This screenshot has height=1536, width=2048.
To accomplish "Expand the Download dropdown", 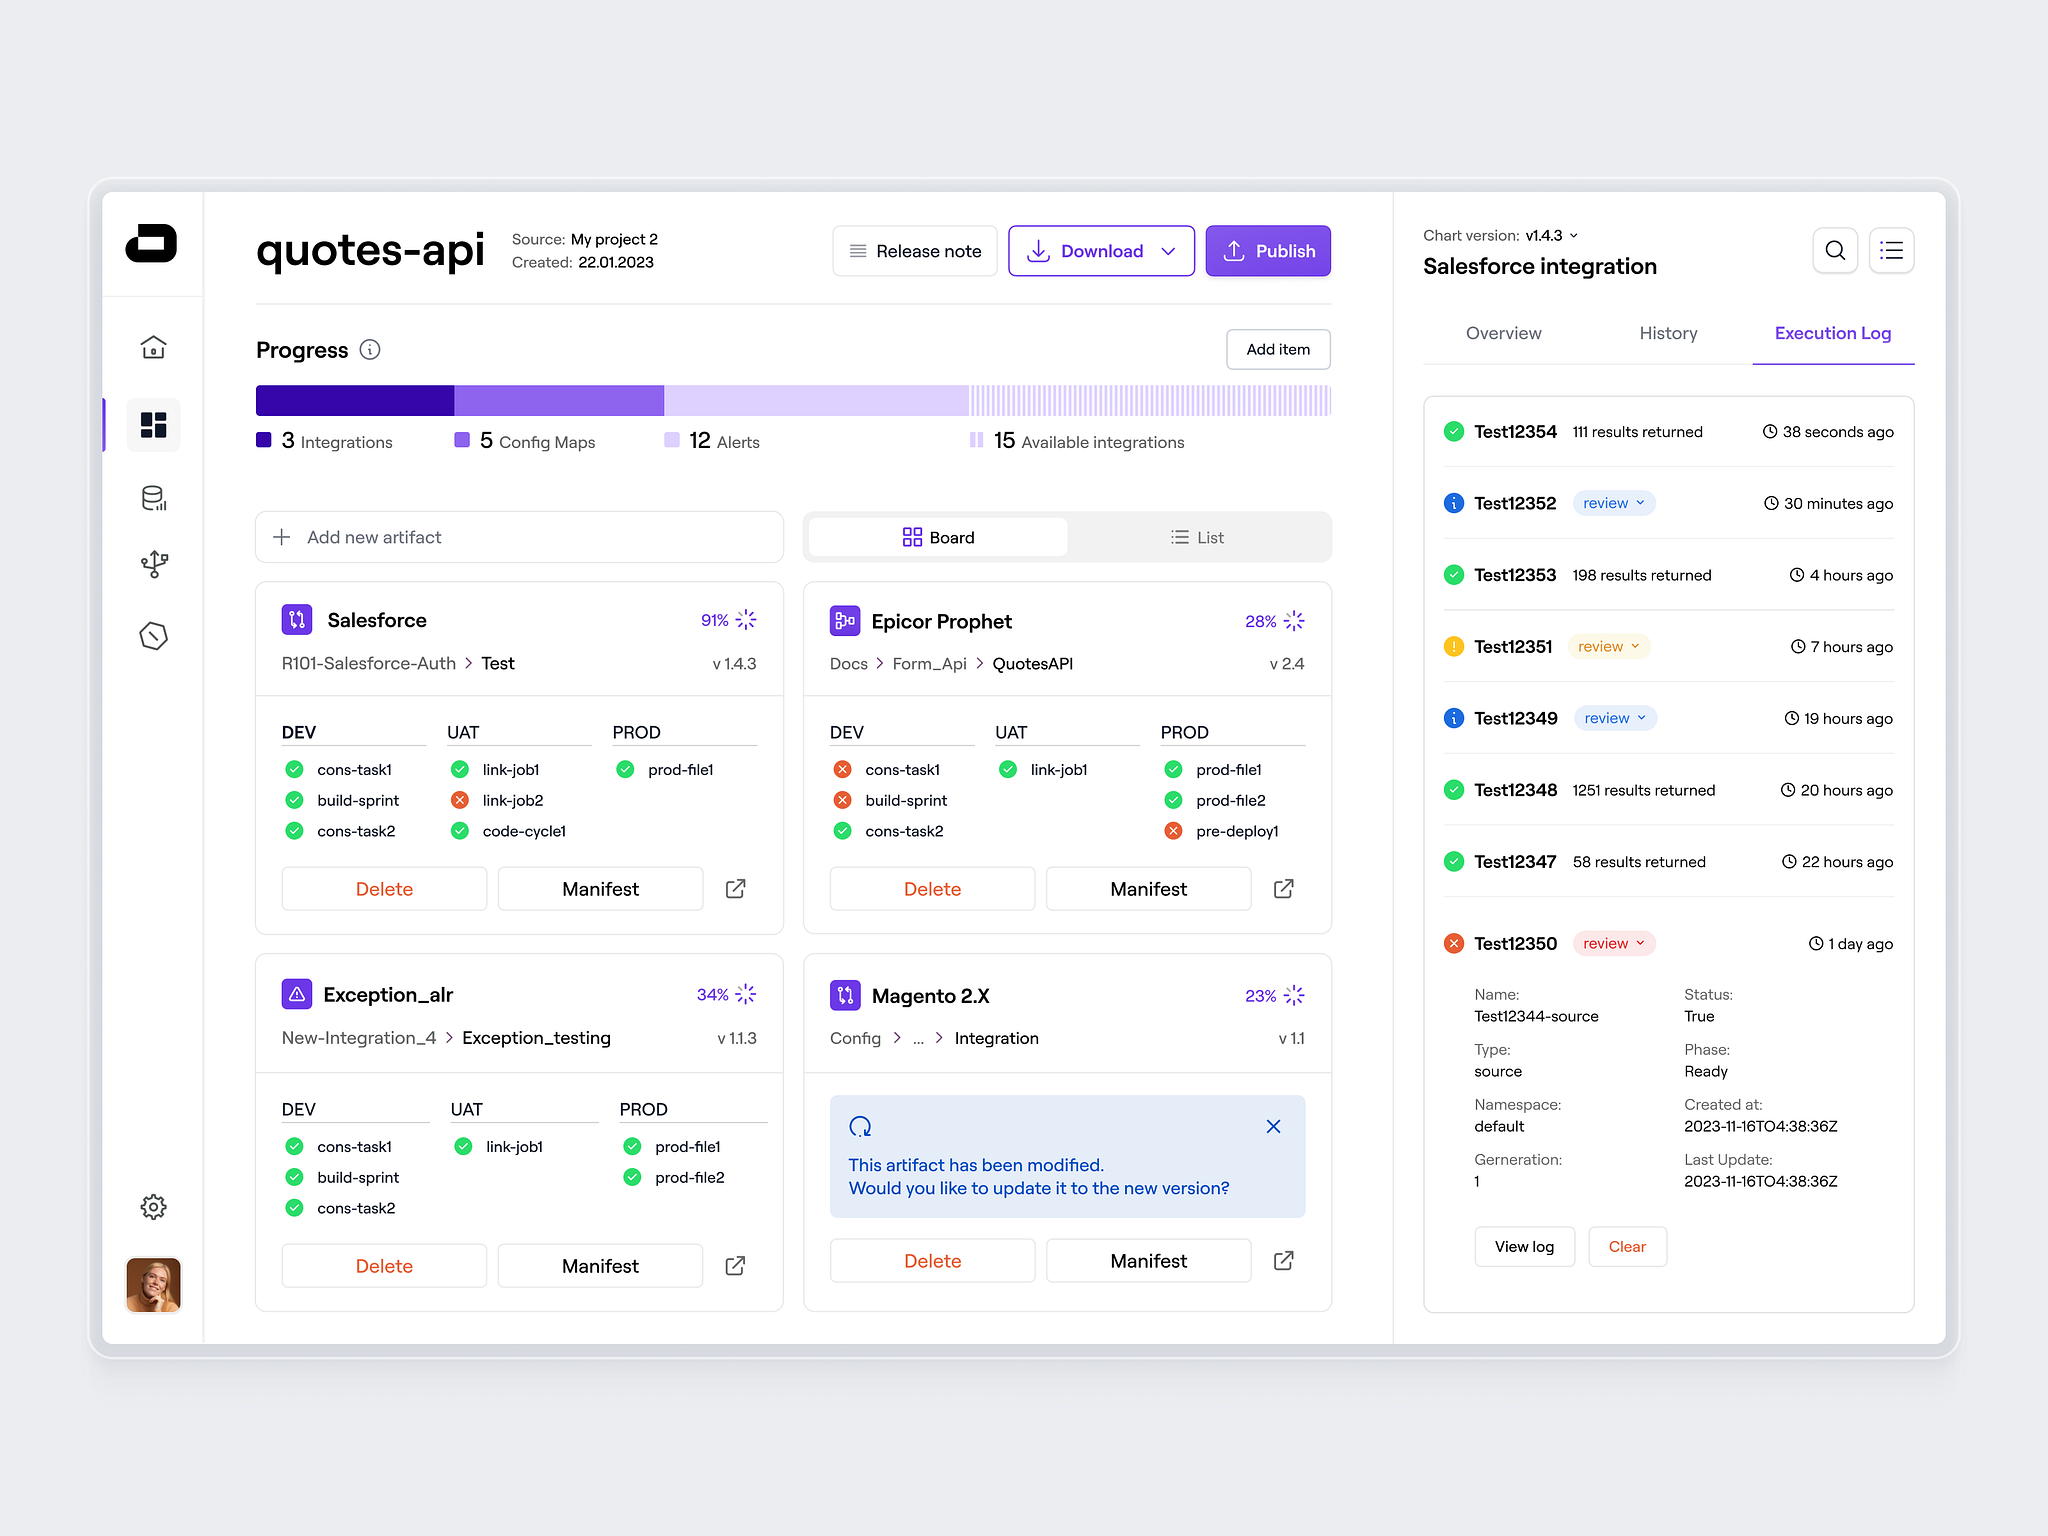I will (1168, 251).
